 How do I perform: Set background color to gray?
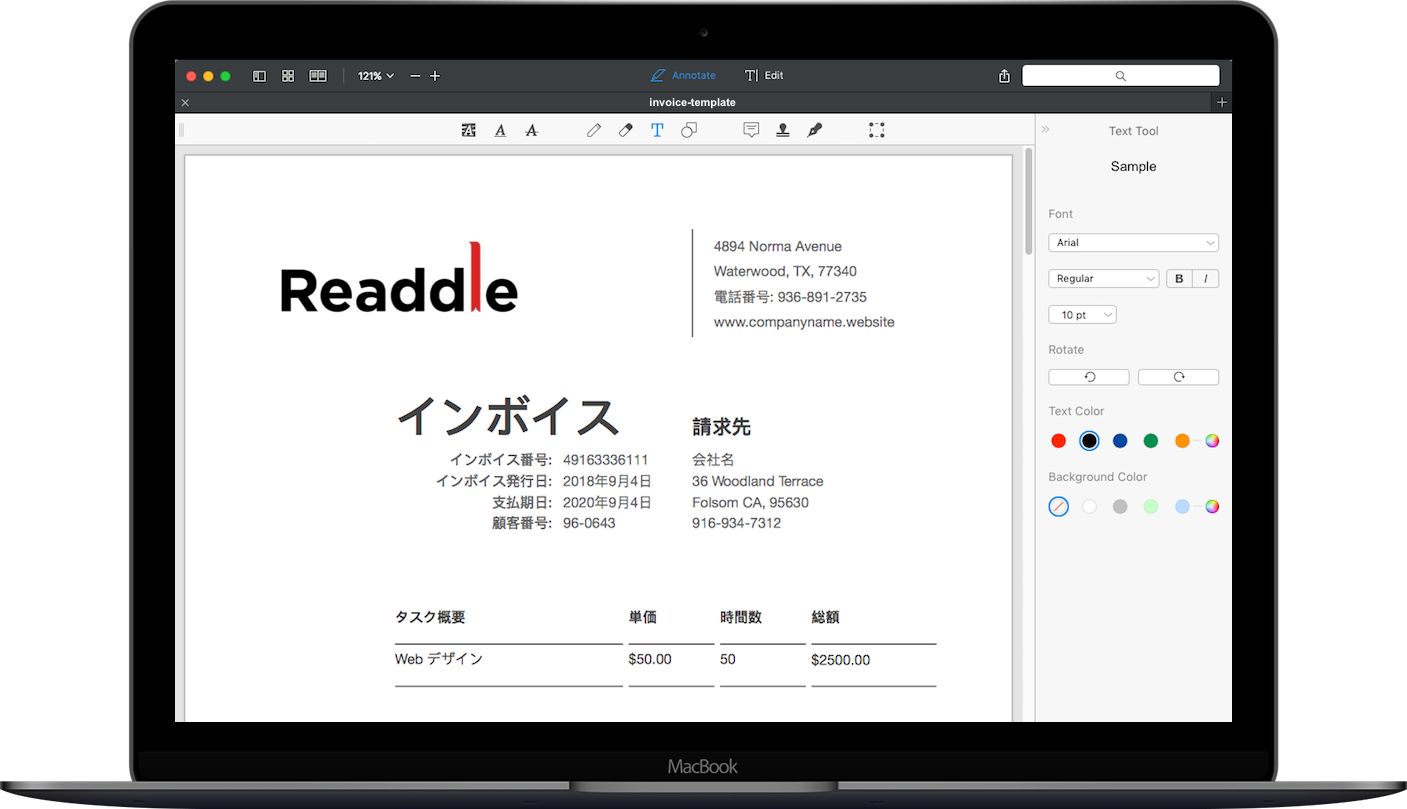pyautogui.click(x=1120, y=507)
